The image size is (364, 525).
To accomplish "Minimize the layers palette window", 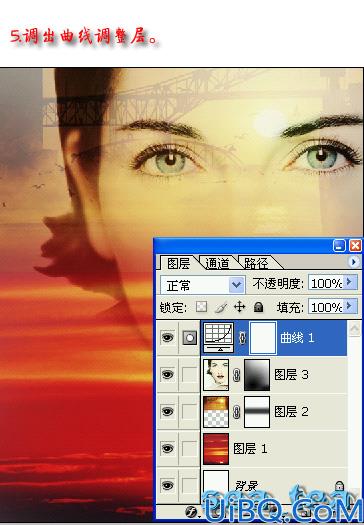I will coord(339,246).
